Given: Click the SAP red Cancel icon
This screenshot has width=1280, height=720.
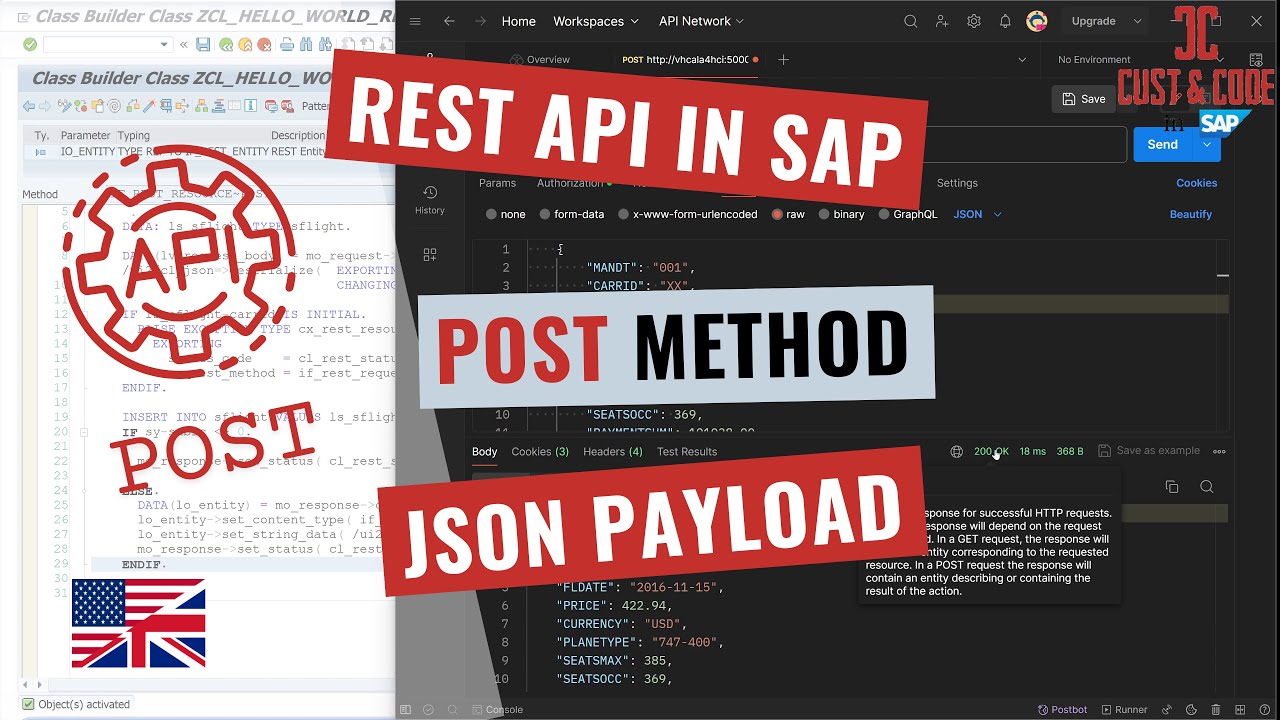Looking at the screenshot, I should tap(264, 44).
